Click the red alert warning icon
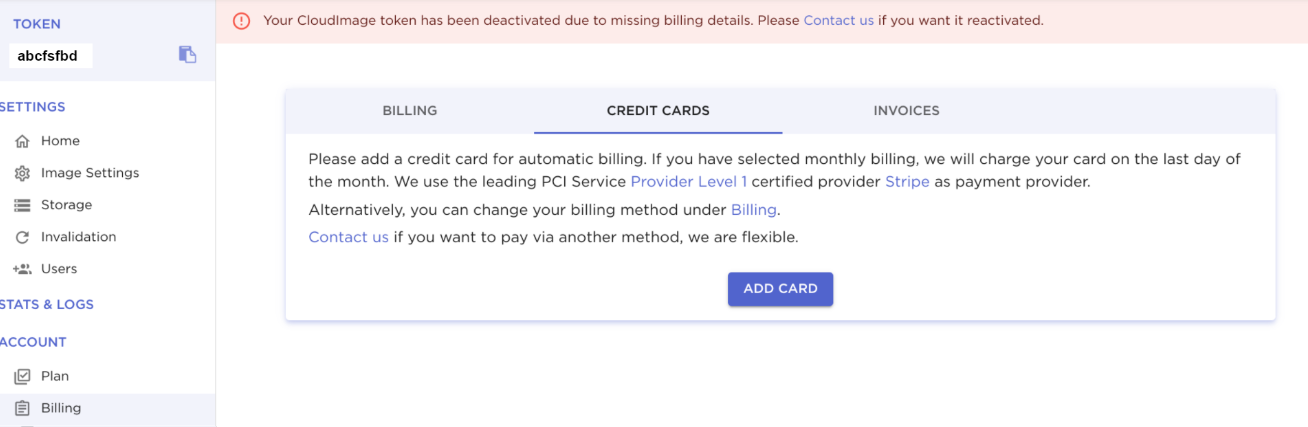 241,21
